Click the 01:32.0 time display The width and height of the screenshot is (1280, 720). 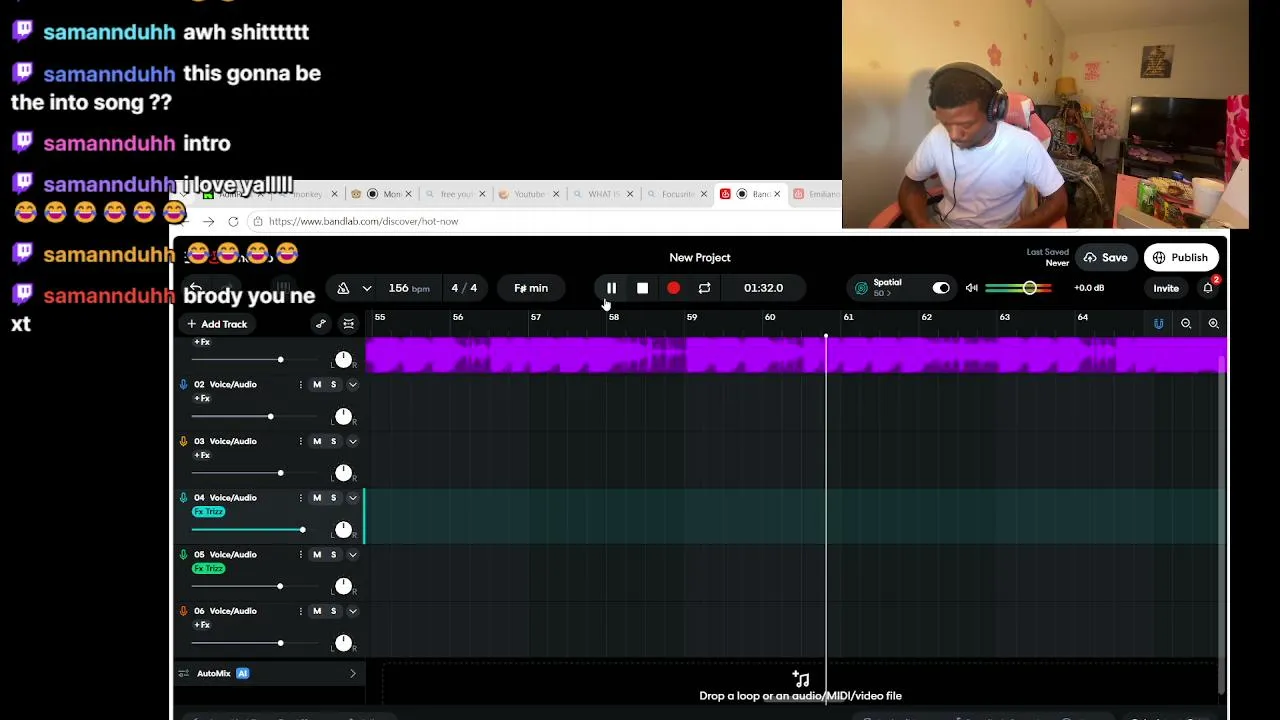[x=763, y=288]
